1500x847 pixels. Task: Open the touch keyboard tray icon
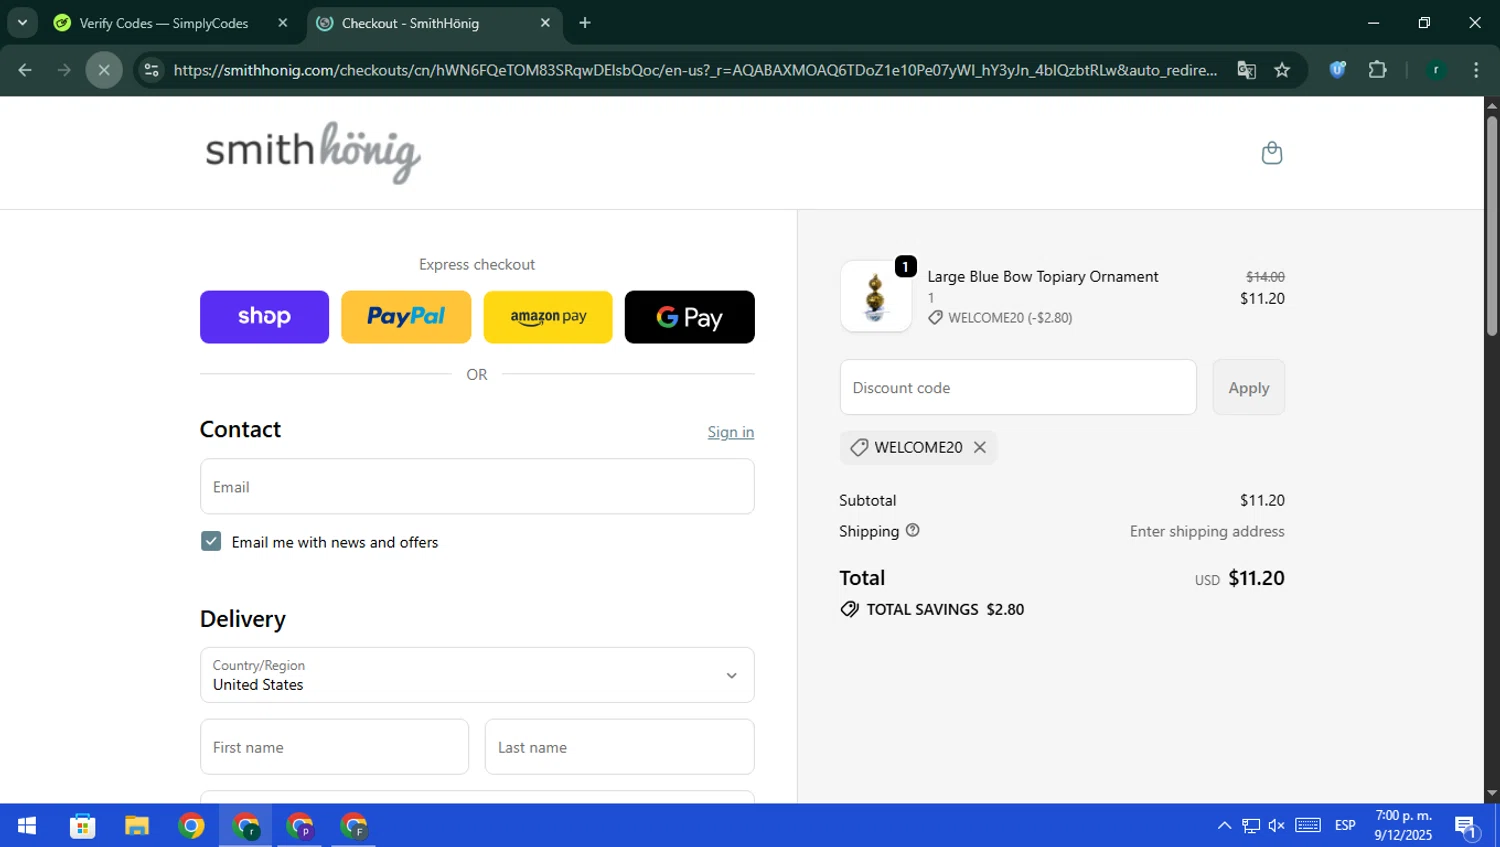coord(1308,826)
